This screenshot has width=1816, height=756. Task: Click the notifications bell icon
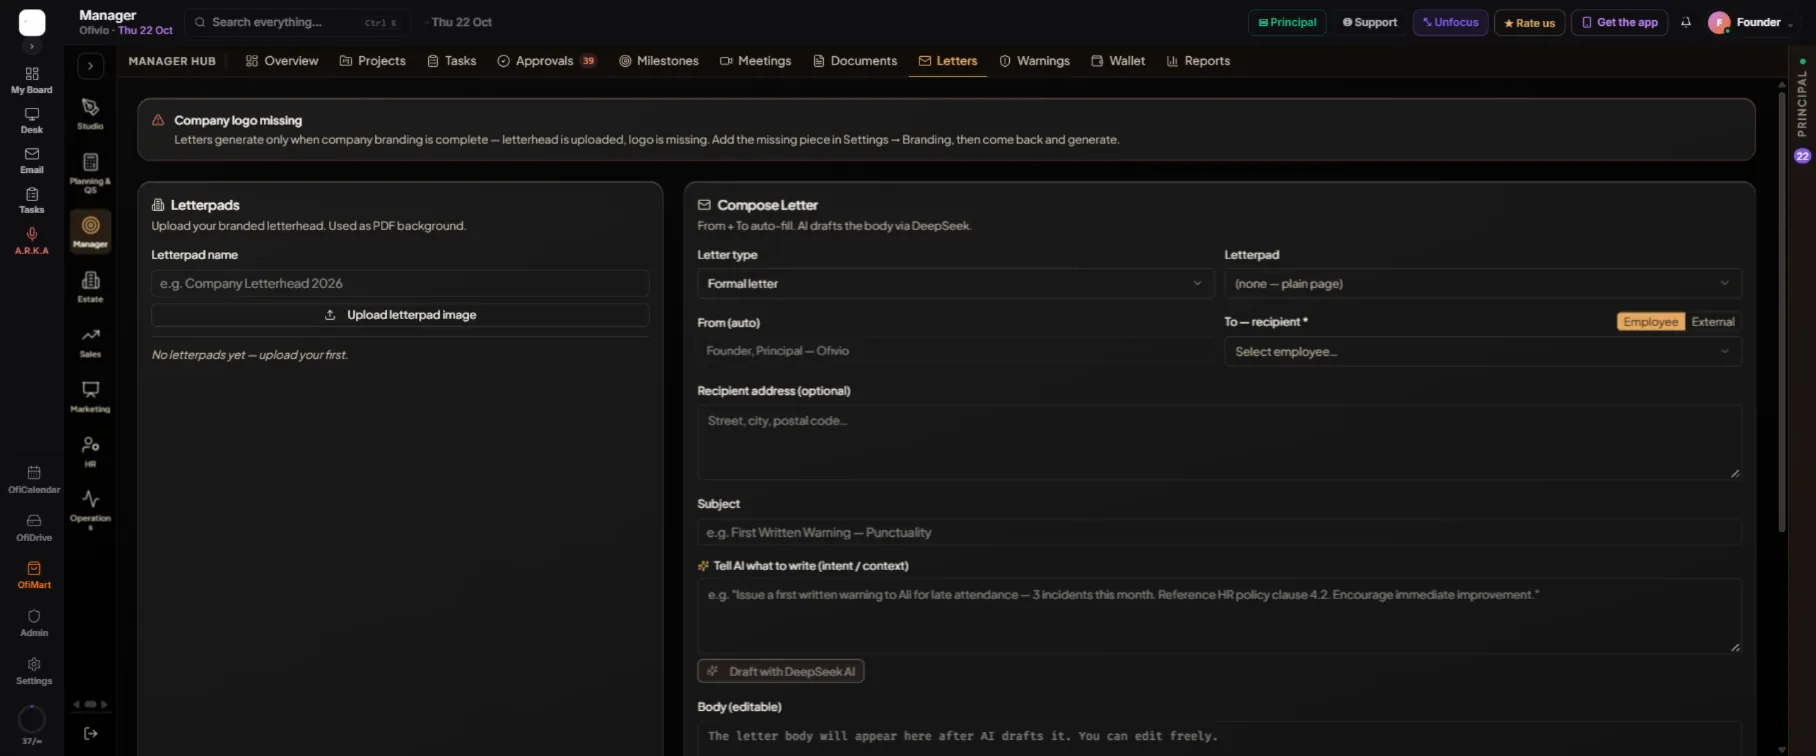(1686, 22)
